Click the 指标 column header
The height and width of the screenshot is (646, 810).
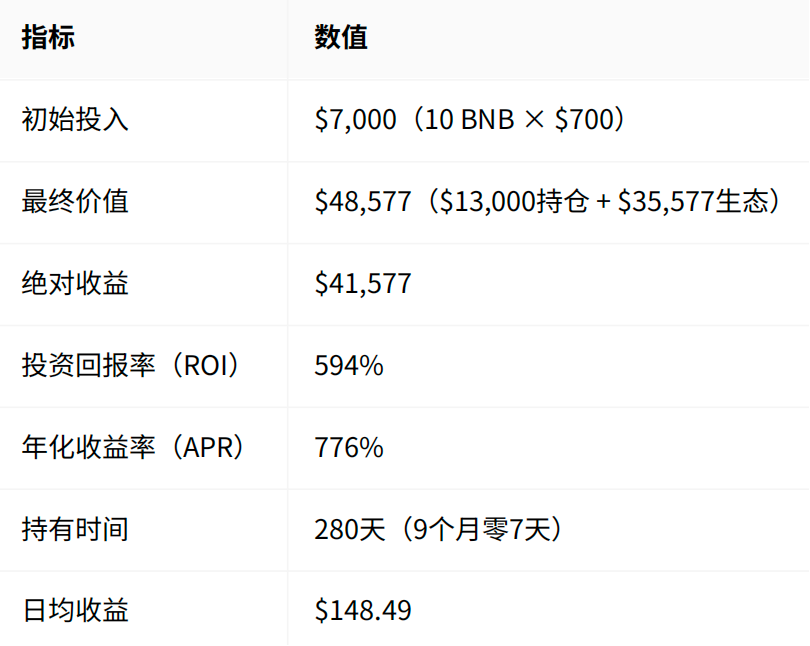coord(48,38)
